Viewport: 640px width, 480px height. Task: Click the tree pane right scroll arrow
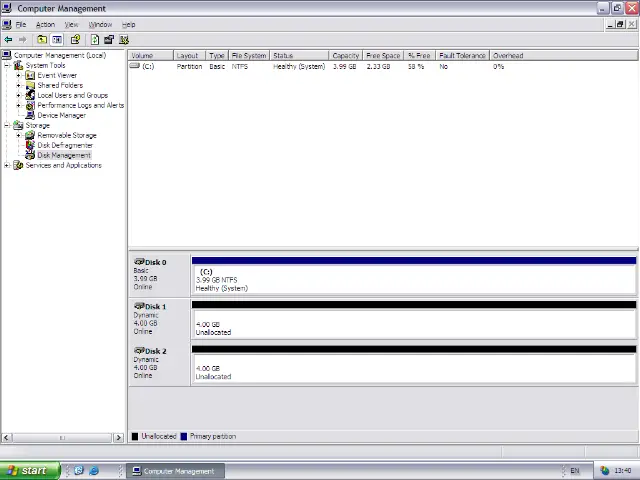pyautogui.click(x=118, y=438)
